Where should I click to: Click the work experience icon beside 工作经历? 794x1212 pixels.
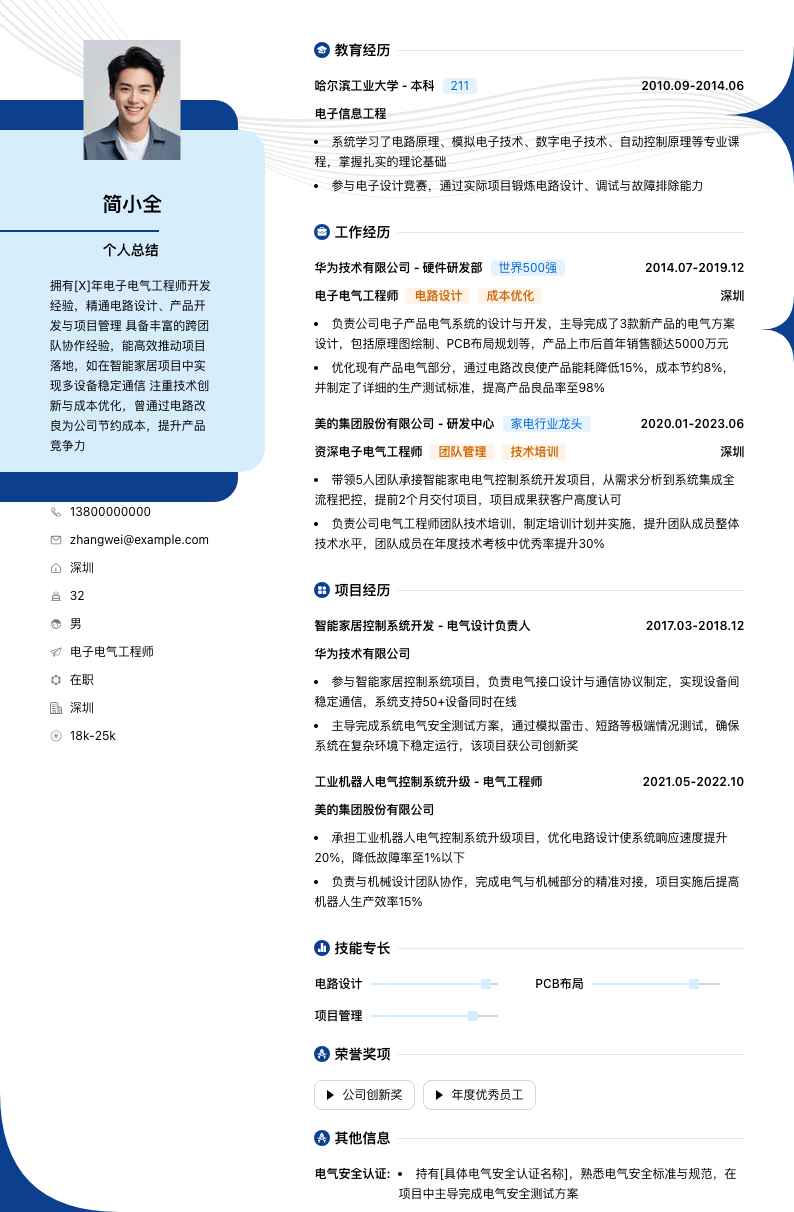point(322,232)
